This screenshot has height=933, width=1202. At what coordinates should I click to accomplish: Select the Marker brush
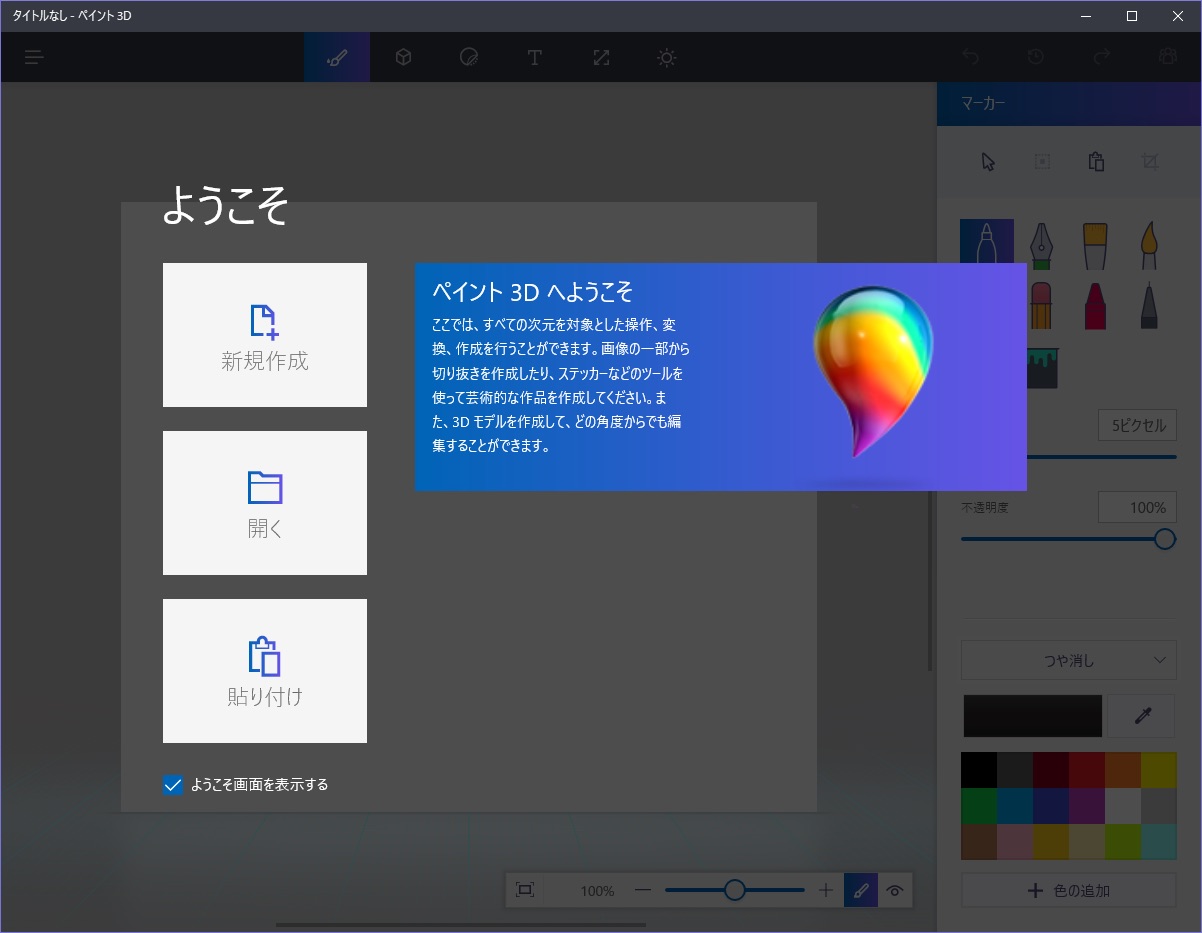click(987, 242)
